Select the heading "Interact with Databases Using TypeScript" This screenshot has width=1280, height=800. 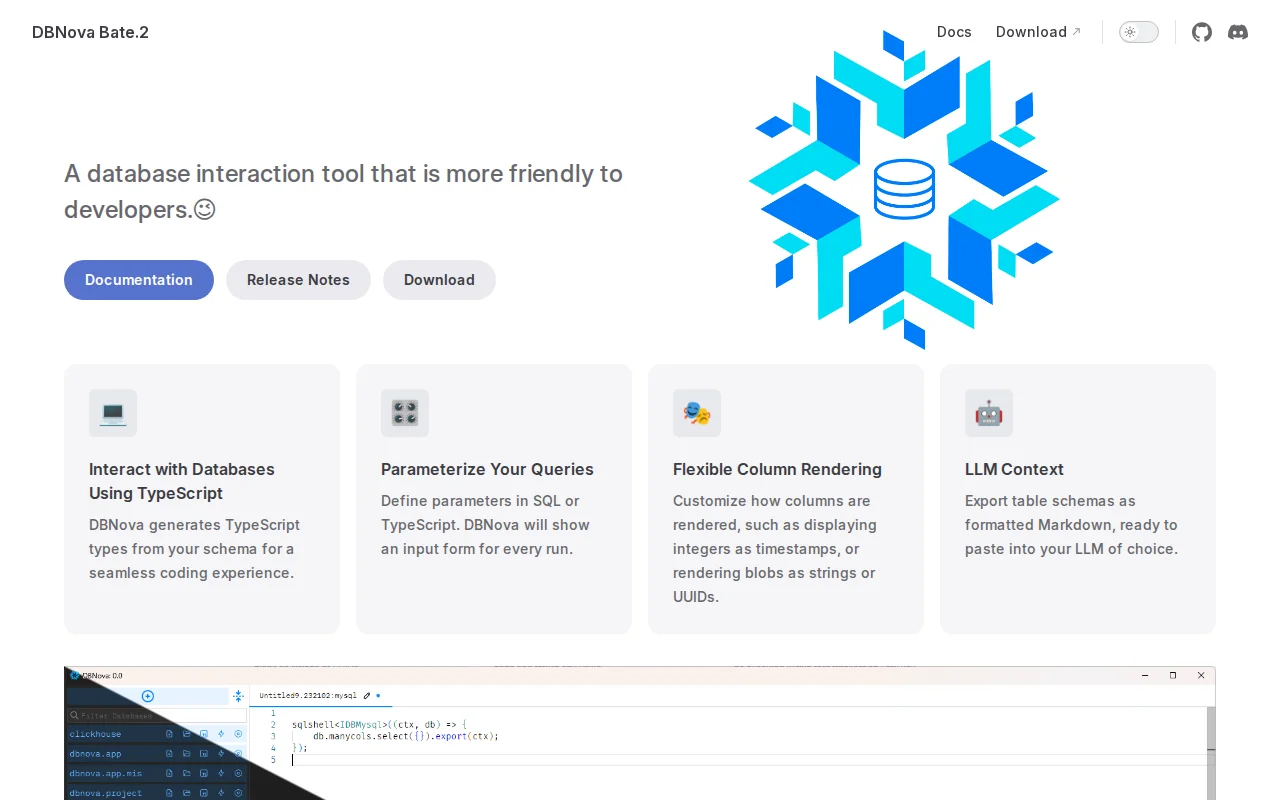(x=182, y=481)
